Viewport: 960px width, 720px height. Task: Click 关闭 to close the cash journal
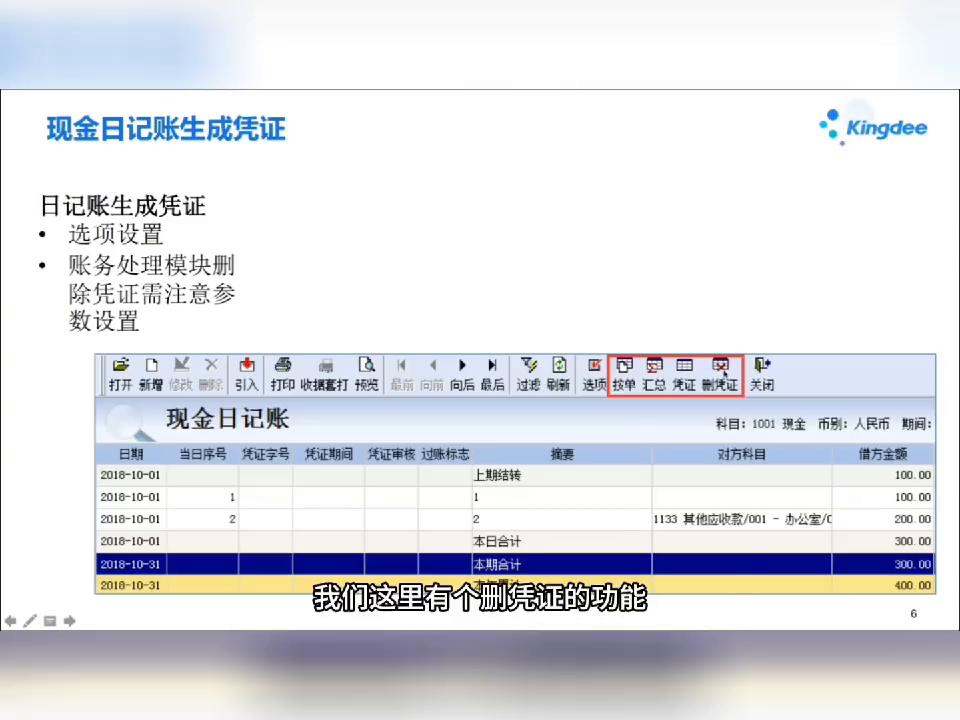click(761, 372)
